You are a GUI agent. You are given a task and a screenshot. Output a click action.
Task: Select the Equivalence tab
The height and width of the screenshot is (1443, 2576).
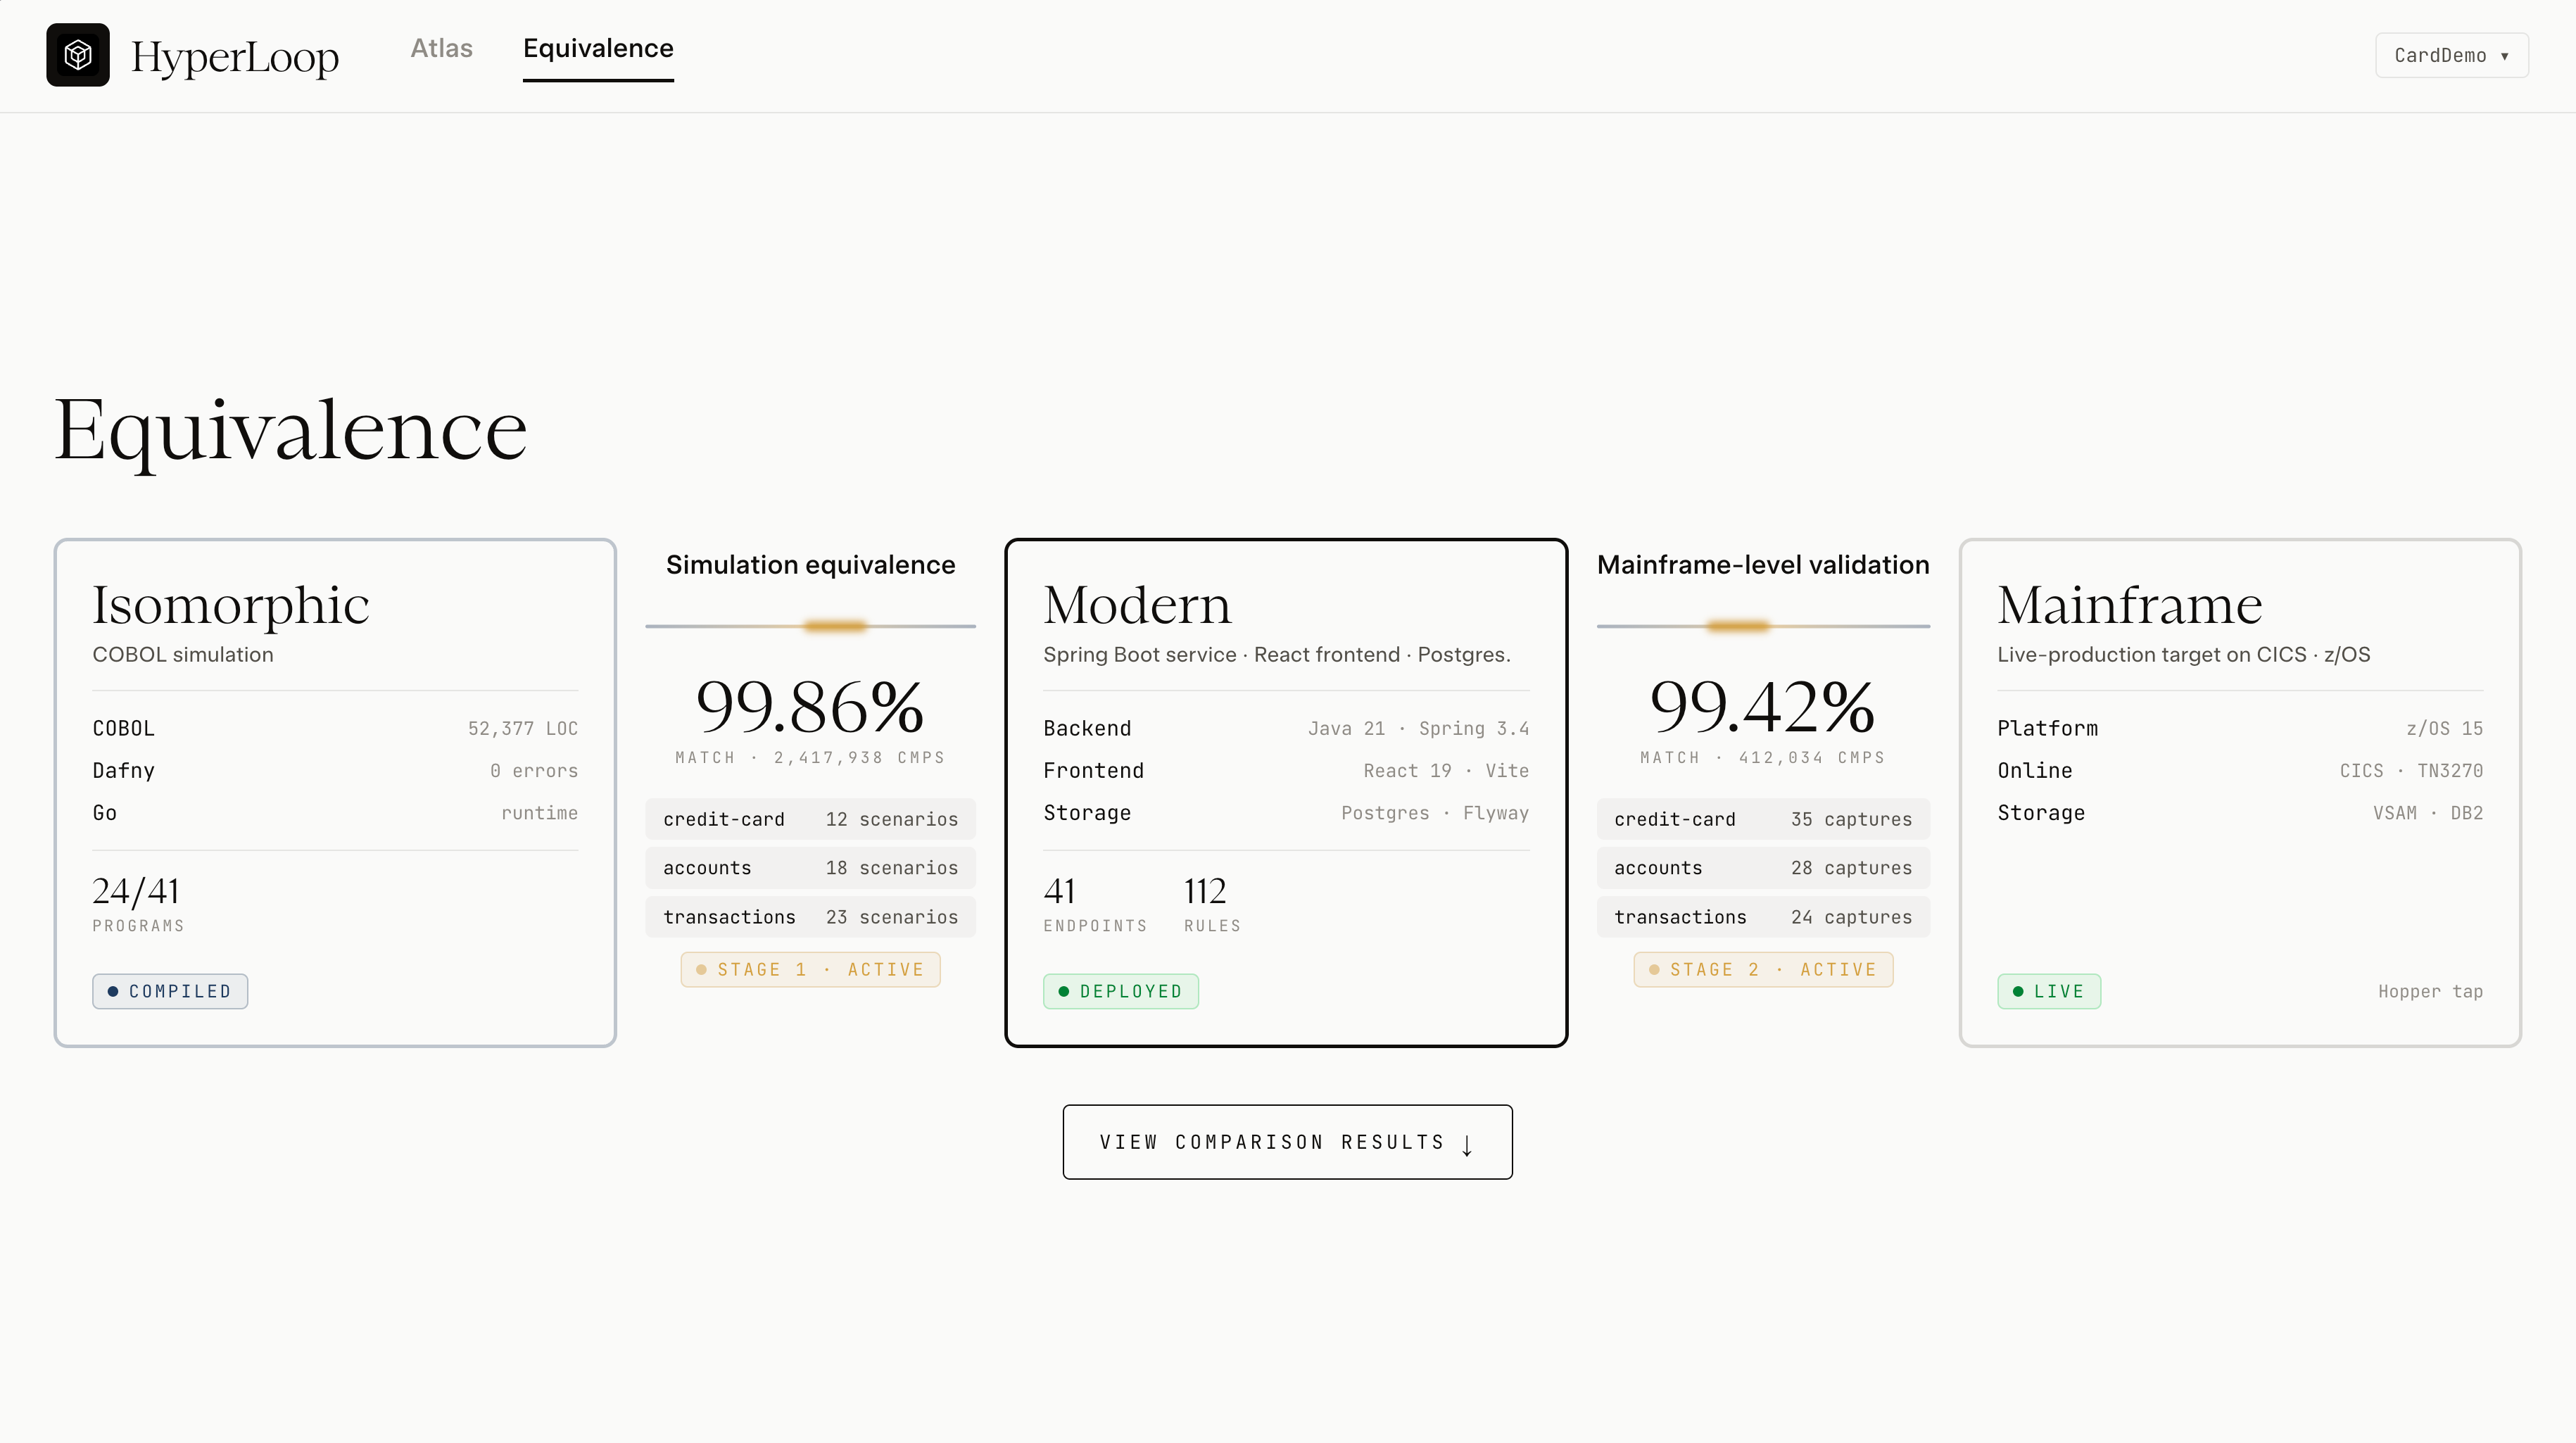coord(598,48)
